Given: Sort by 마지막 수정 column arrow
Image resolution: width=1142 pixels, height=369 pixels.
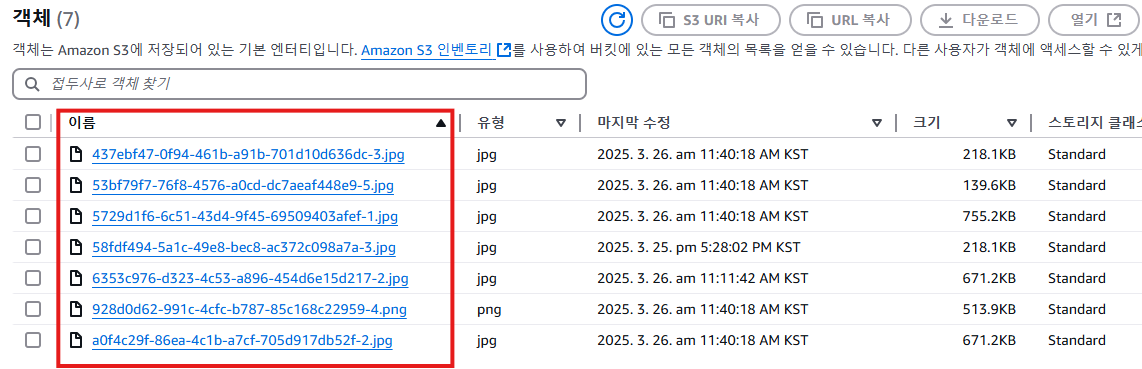Looking at the screenshot, I should [x=877, y=123].
